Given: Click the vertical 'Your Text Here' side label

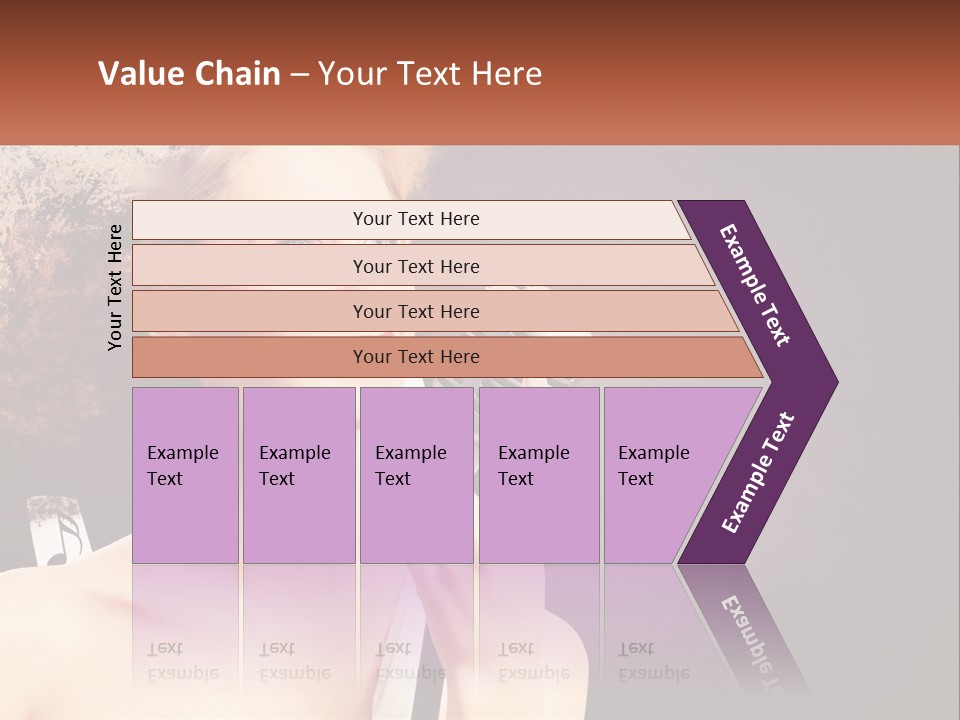Looking at the screenshot, I should click(x=115, y=287).
